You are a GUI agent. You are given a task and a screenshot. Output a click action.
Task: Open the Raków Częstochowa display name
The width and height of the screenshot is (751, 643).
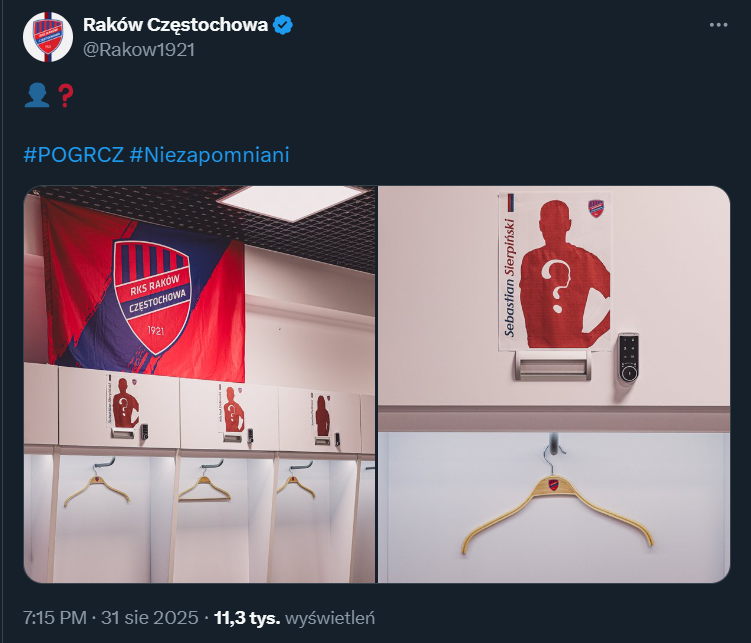[175, 25]
